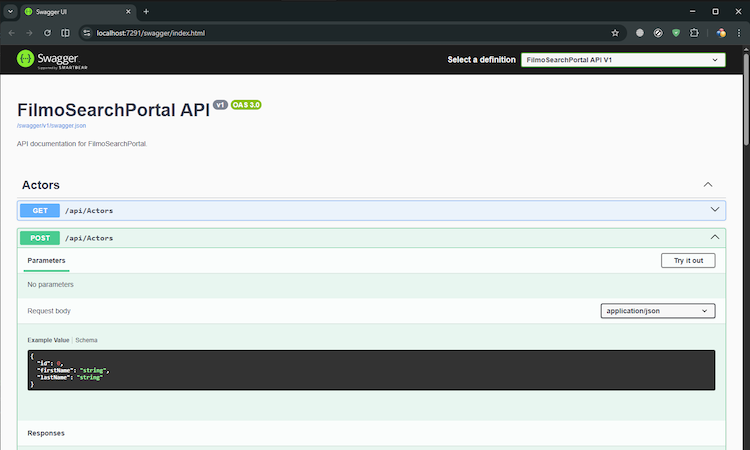View site information icon in address bar
The image size is (750, 450).
pos(87,33)
